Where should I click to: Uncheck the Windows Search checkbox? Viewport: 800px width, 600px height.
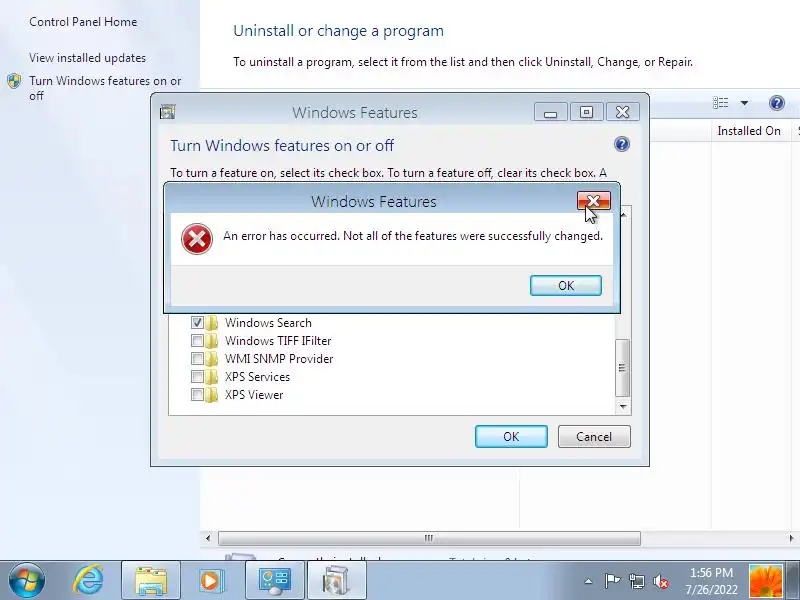pos(197,322)
